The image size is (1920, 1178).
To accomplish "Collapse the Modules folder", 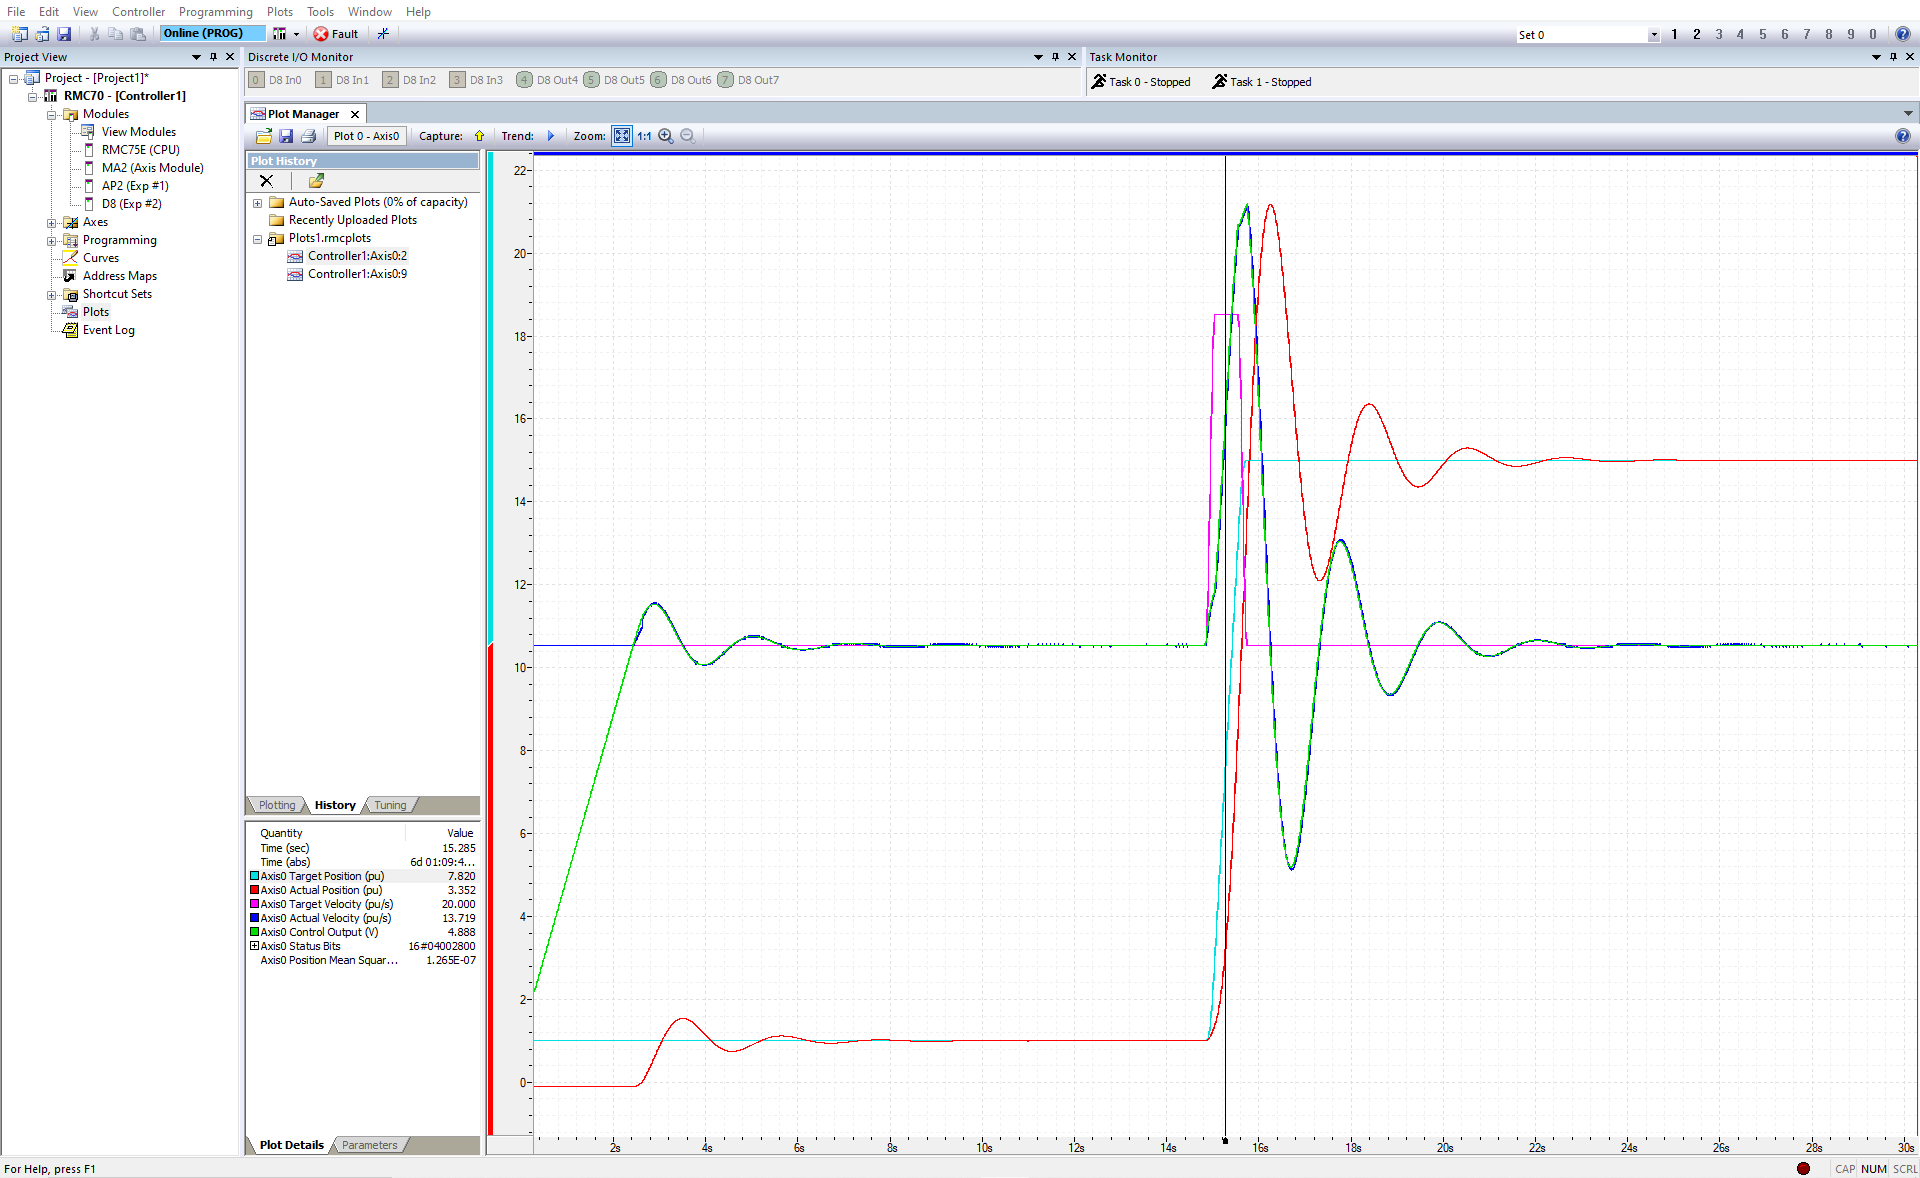I will (x=52, y=114).
